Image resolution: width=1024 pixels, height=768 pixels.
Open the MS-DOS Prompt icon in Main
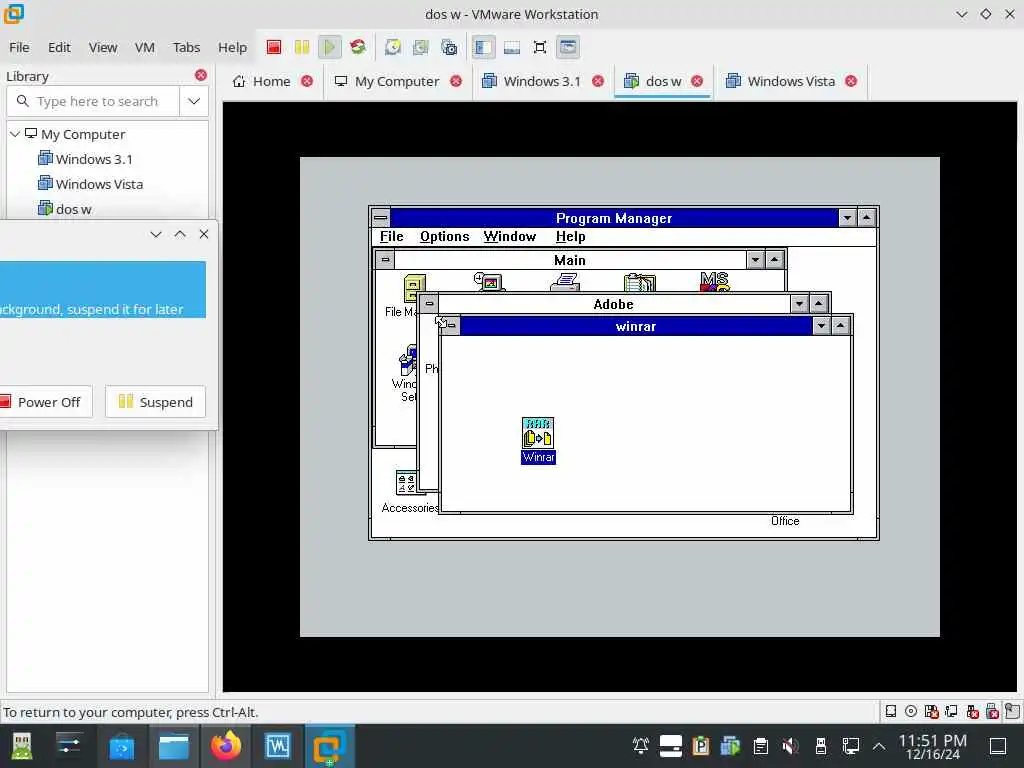(x=714, y=281)
